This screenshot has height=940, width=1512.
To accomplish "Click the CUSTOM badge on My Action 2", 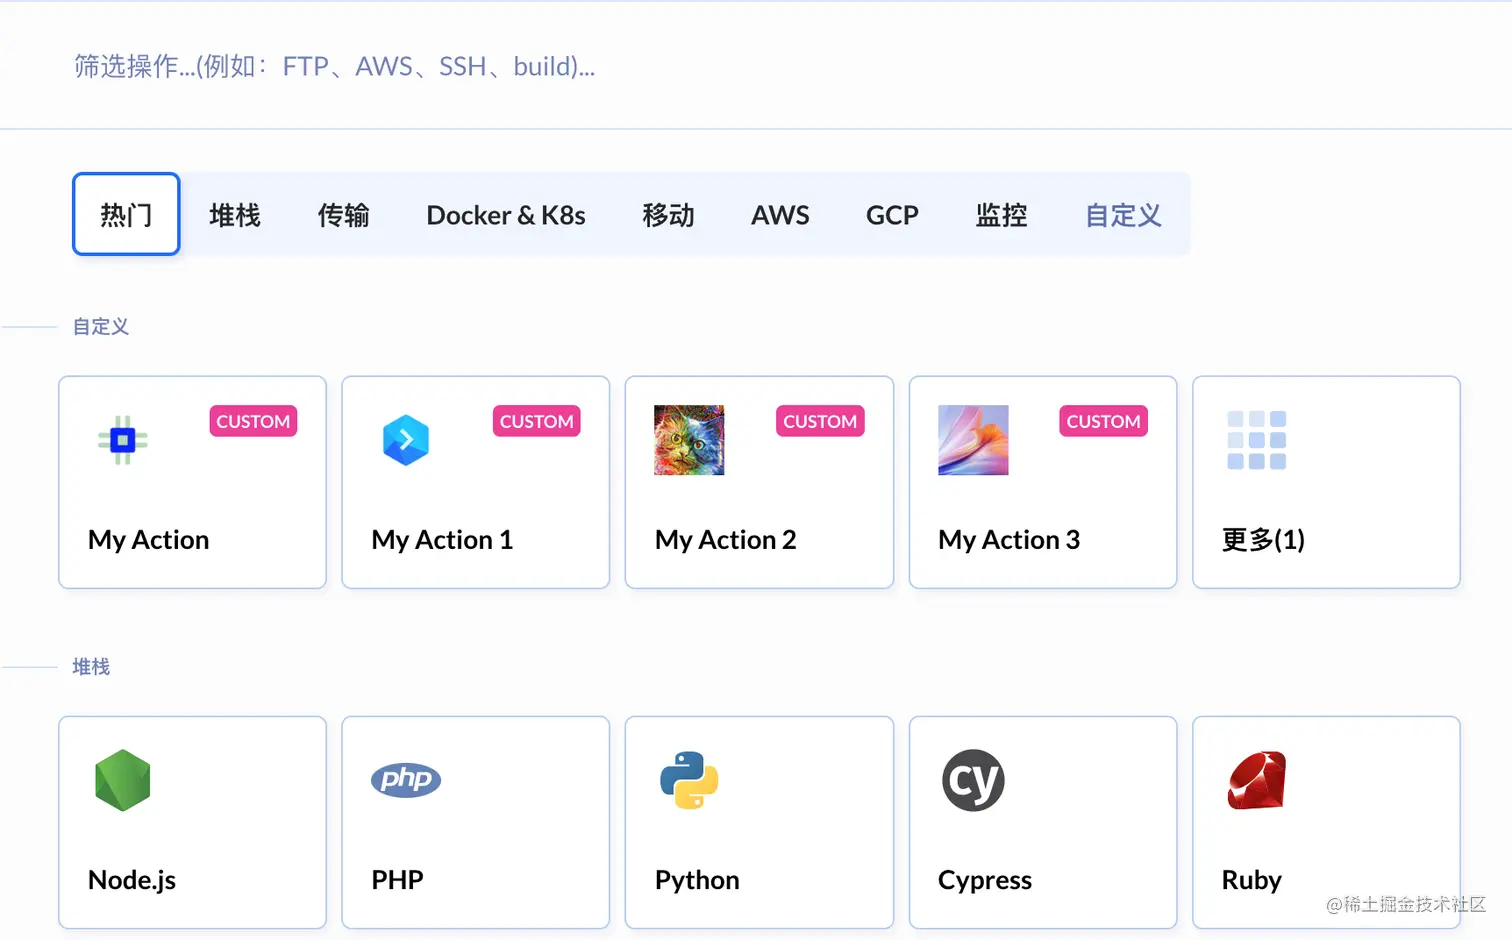I will point(820,421).
